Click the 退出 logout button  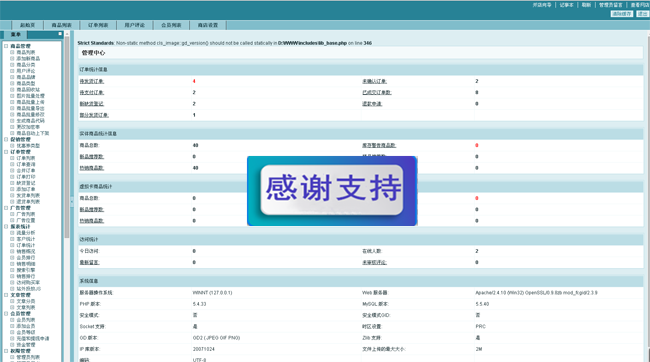click(642, 14)
